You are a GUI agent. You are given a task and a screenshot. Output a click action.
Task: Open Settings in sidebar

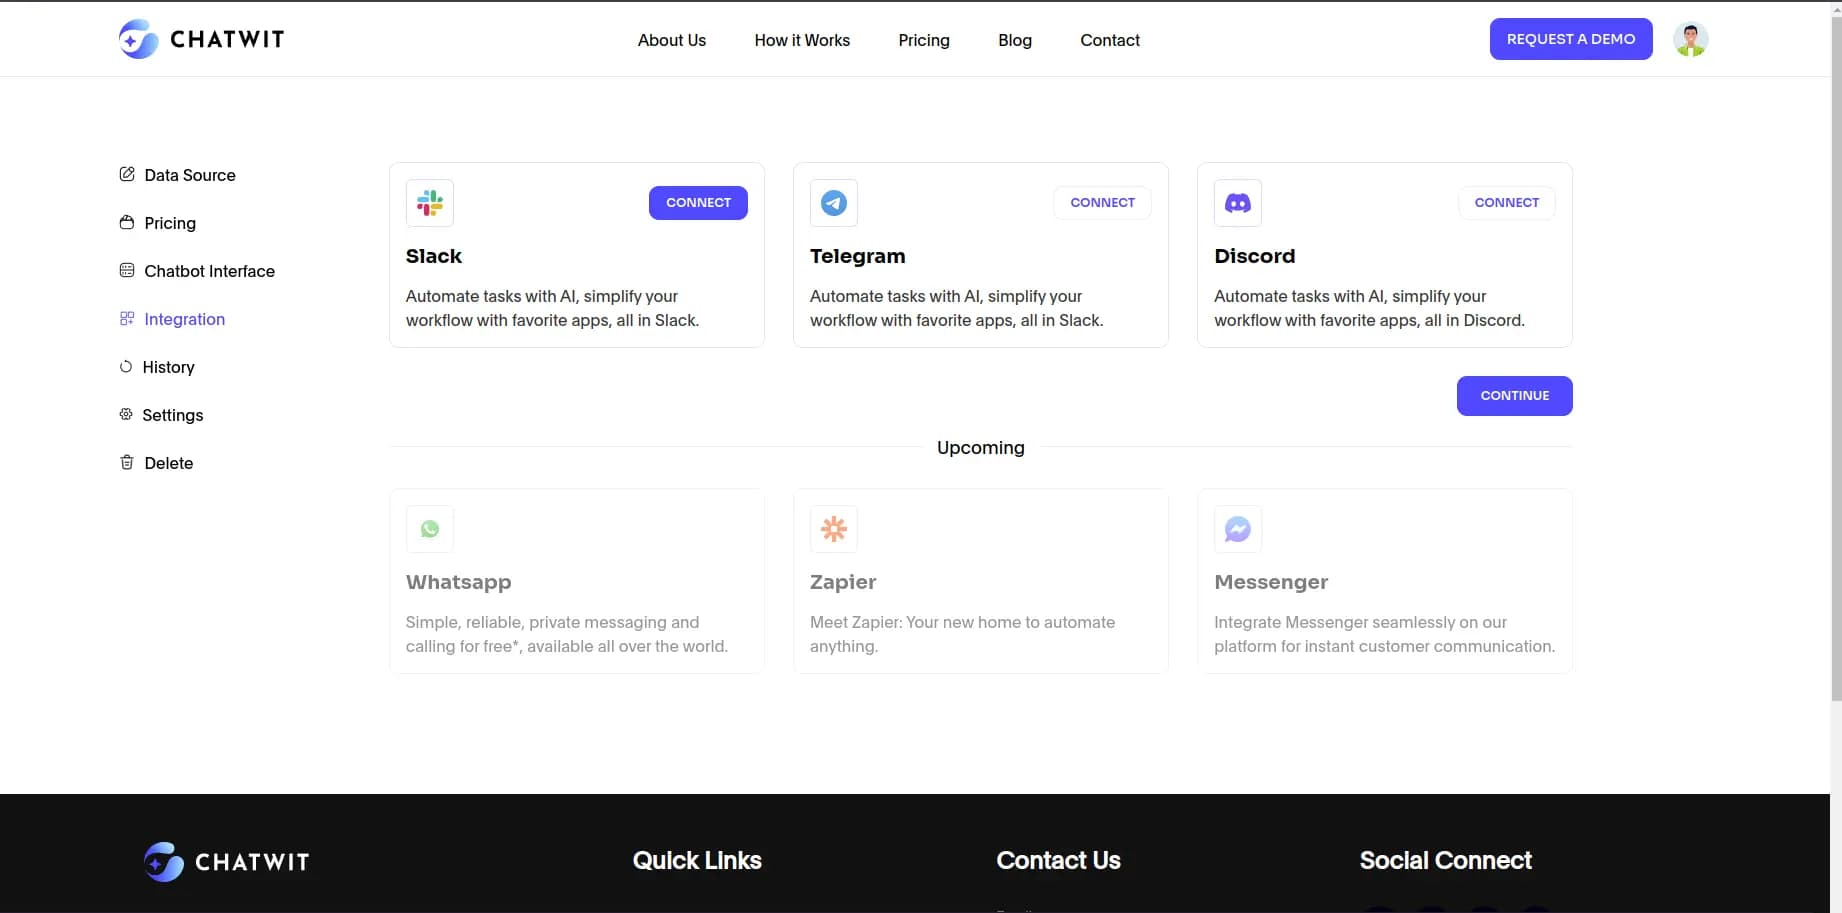click(x=172, y=415)
